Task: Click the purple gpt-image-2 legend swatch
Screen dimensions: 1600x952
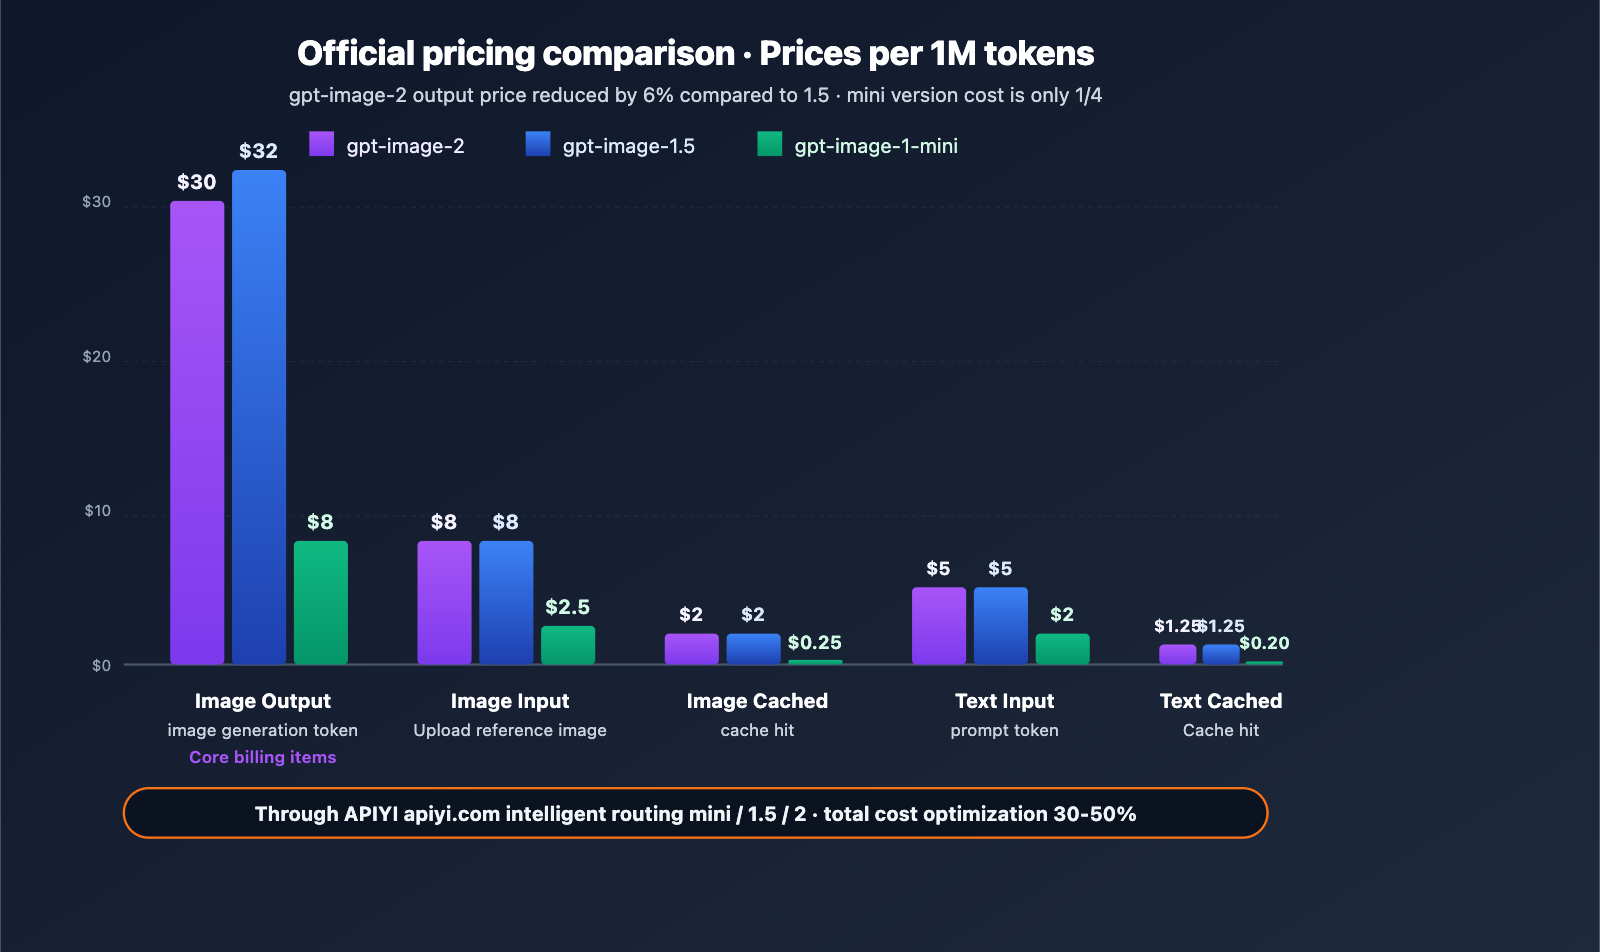Action: [x=321, y=144]
